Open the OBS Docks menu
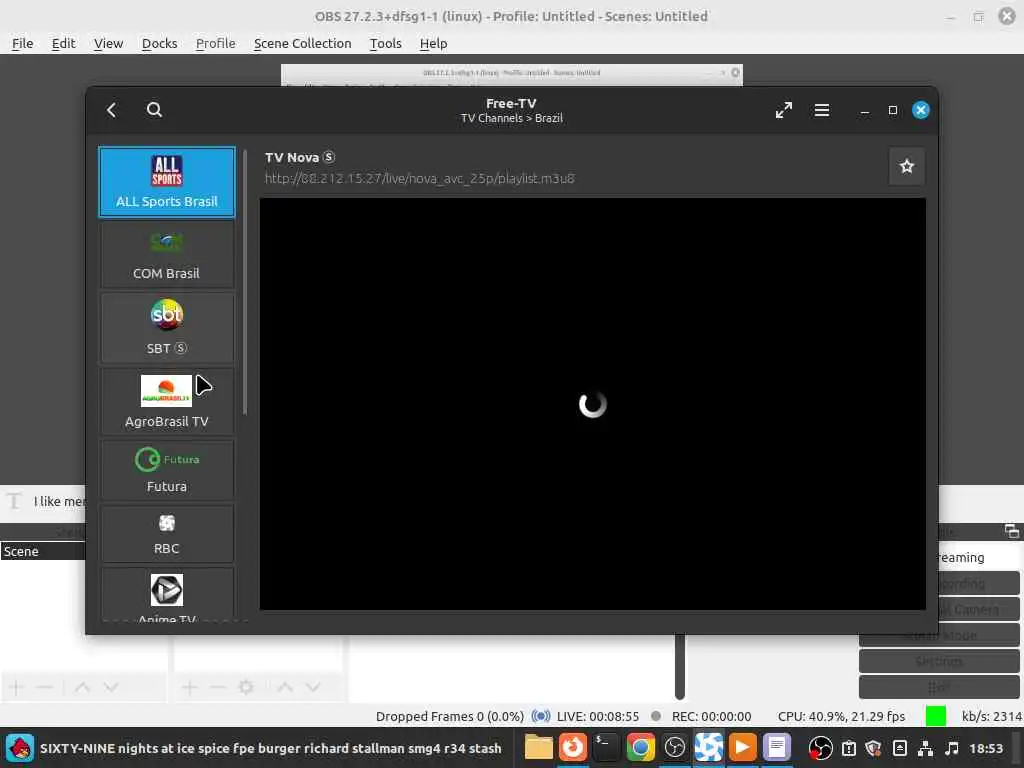Viewport: 1024px width, 768px height. (x=159, y=43)
